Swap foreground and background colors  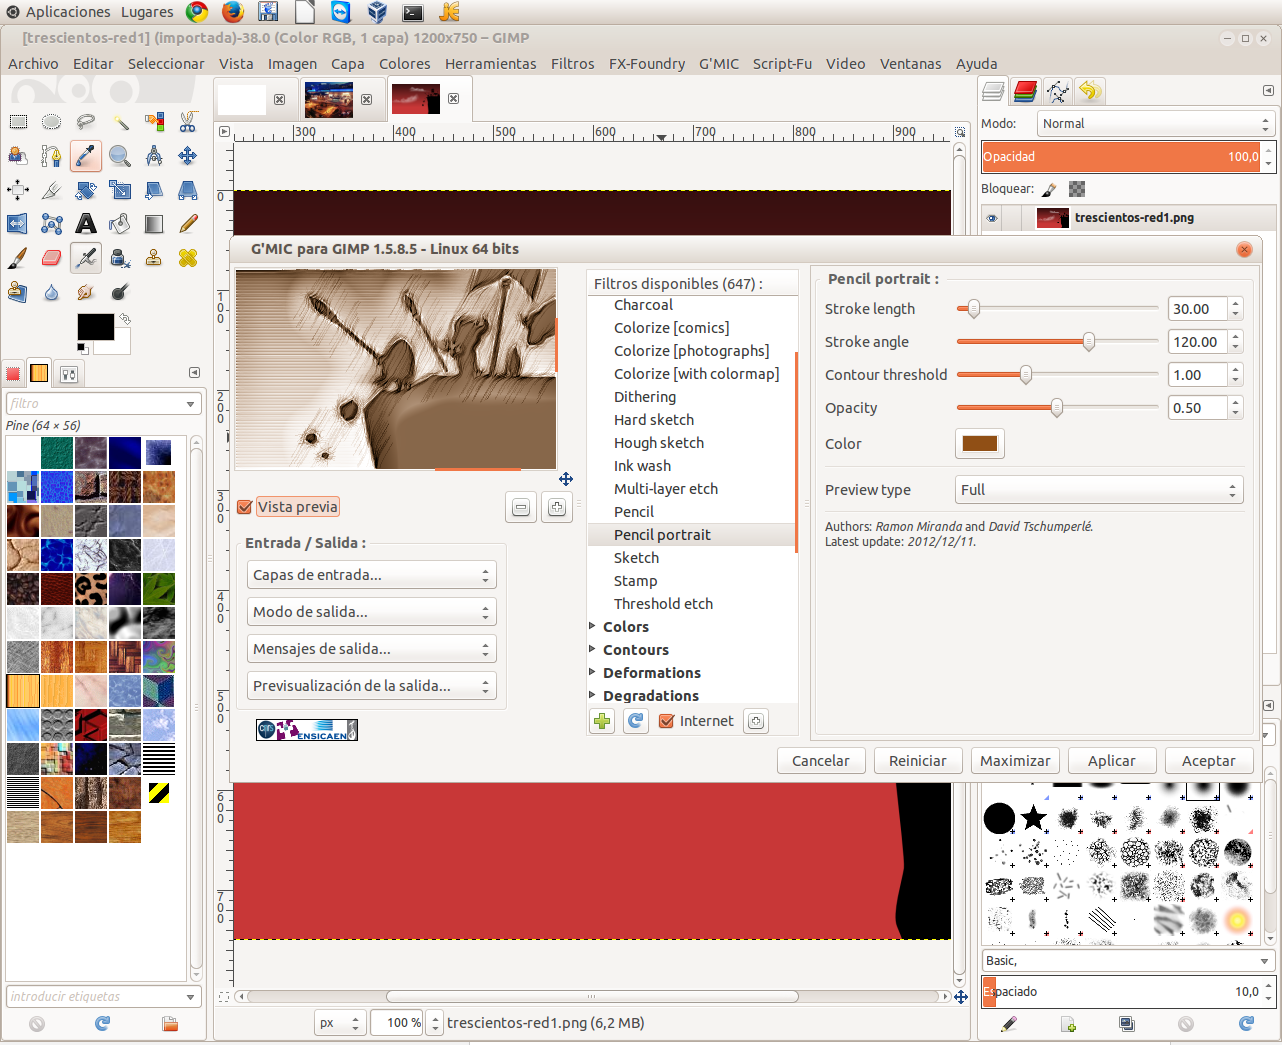click(x=125, y=319)
